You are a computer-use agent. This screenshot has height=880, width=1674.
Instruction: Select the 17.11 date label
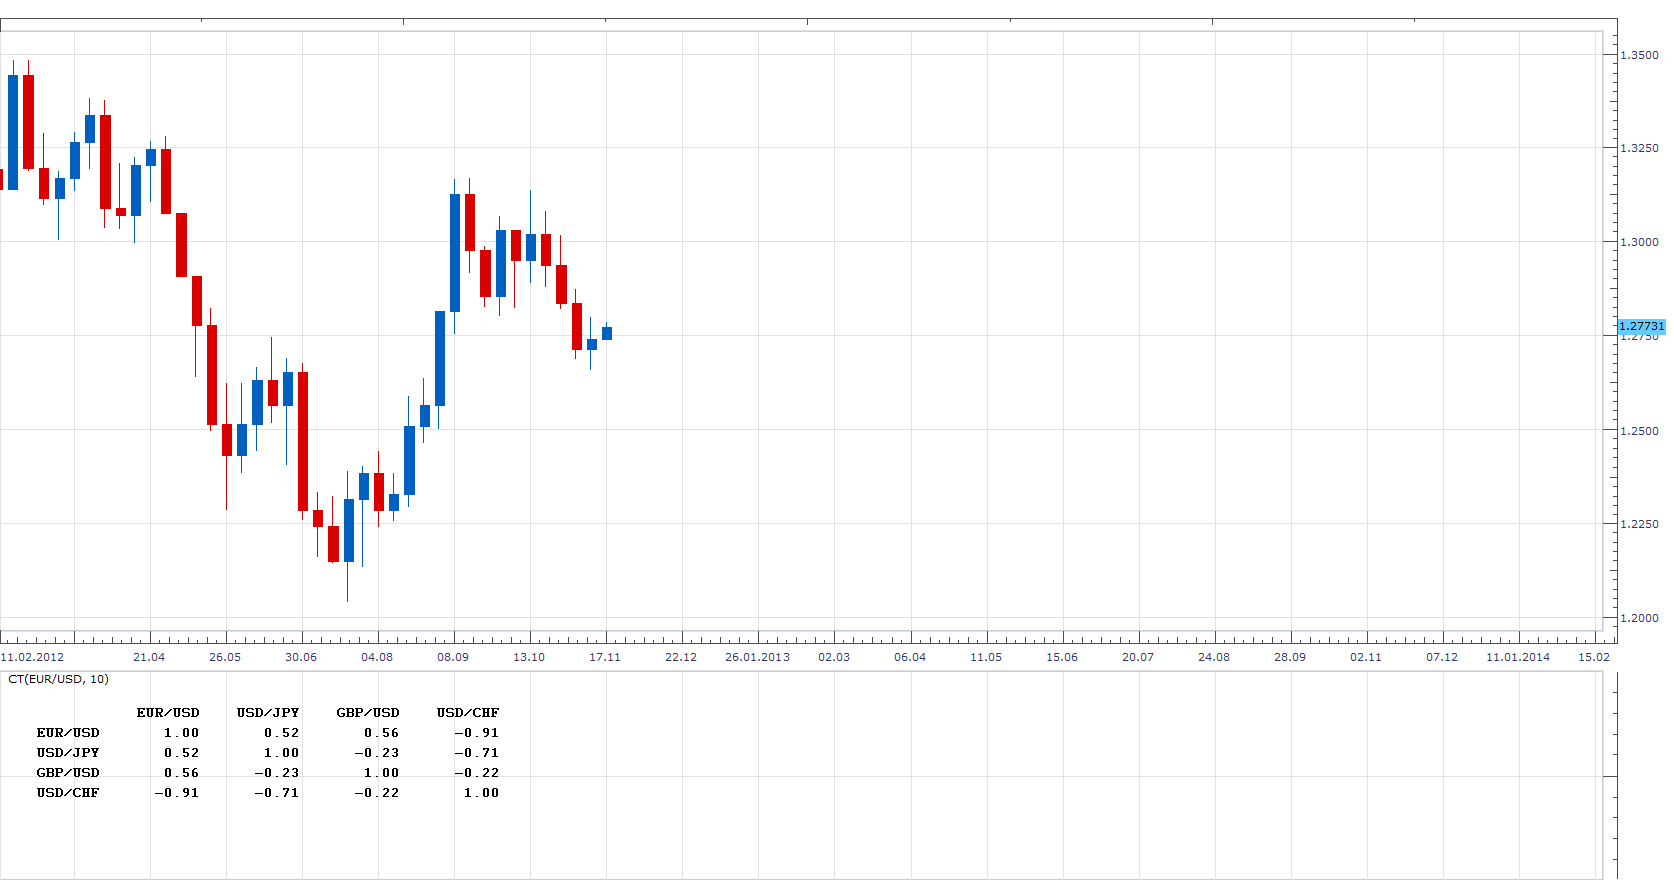[x=605, y=657]
